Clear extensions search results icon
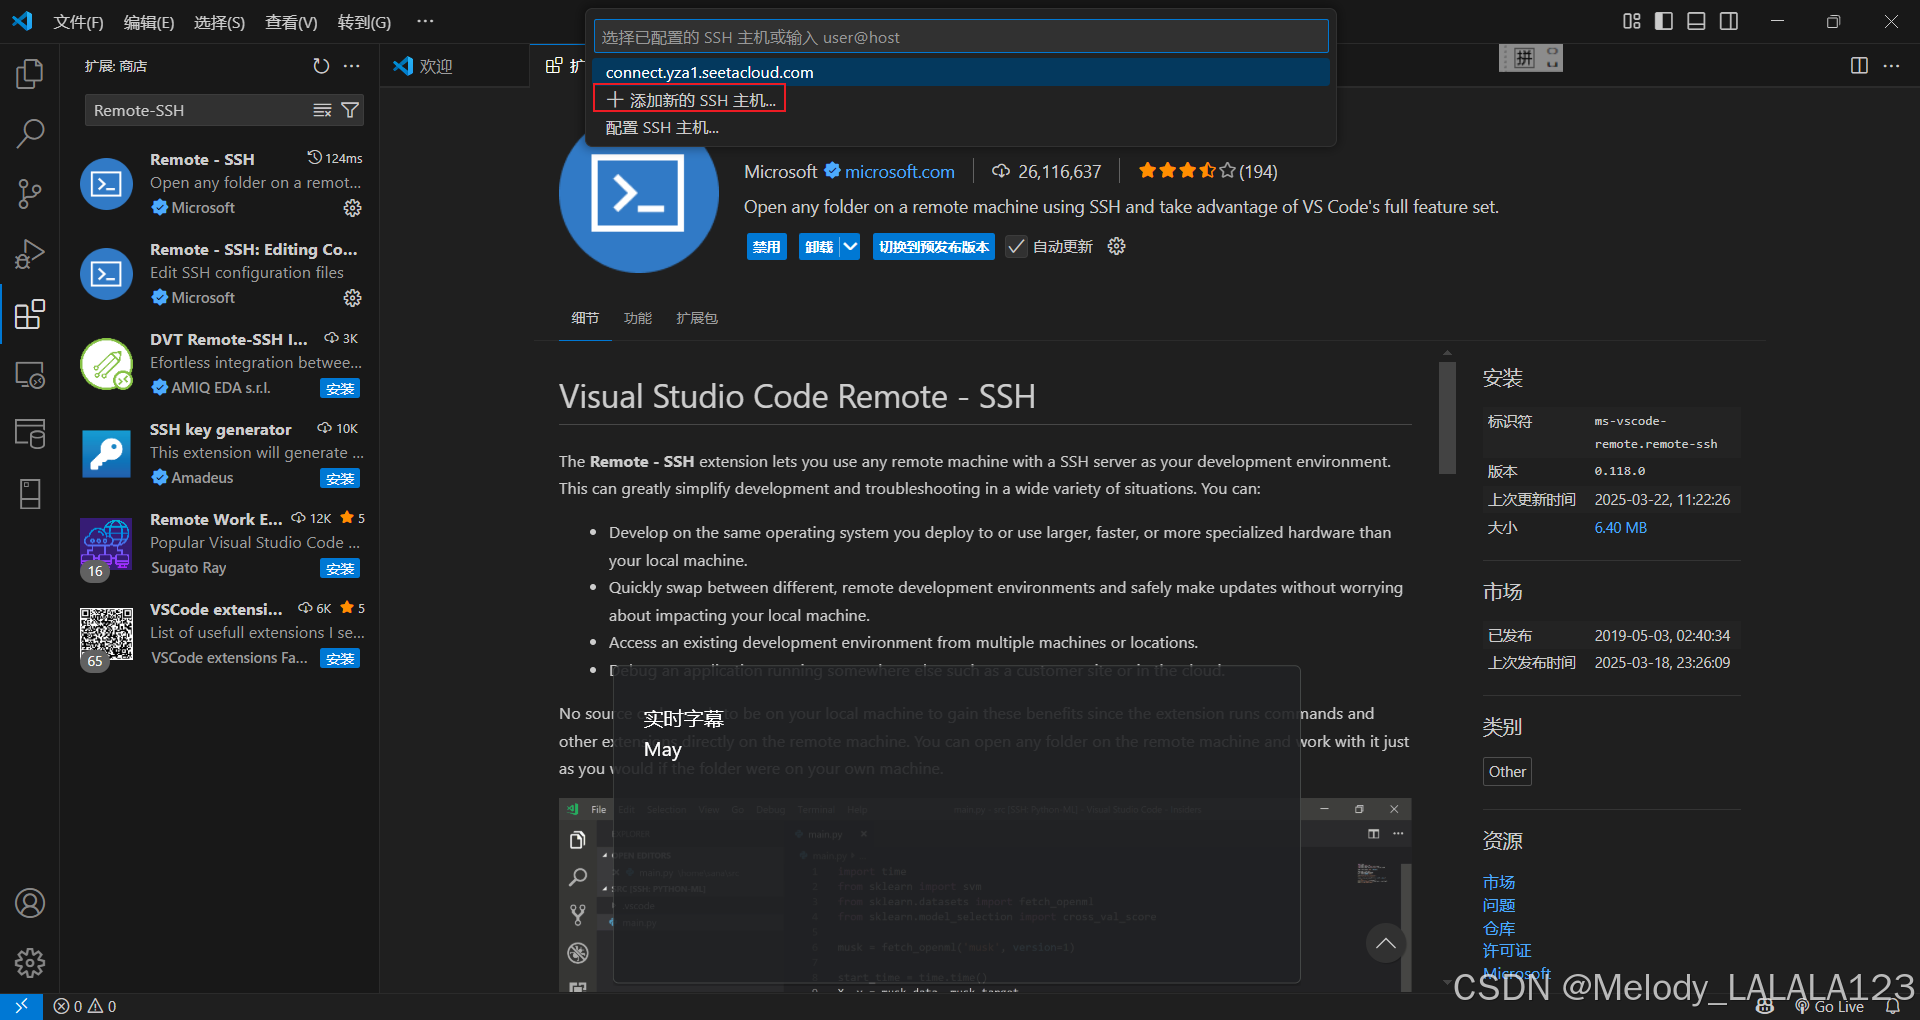Image resolution: width=1920 pixels, height=1020 pixels. pyautogui.click(x=322, y=110)
